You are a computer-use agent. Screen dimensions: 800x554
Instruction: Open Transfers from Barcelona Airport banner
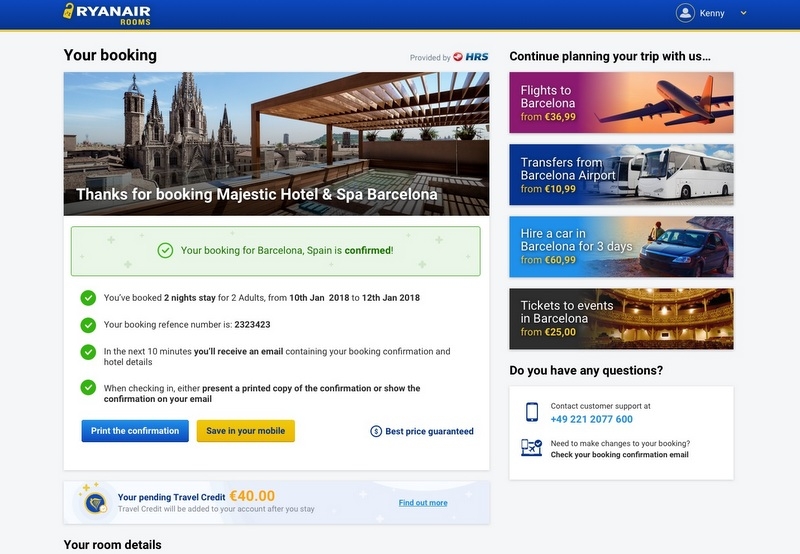pos(621,175)
